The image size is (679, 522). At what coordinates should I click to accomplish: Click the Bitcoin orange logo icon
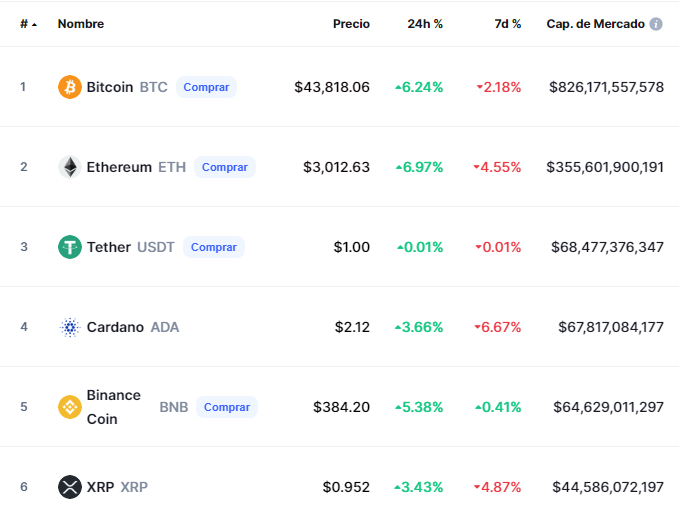tap(70, 87)
